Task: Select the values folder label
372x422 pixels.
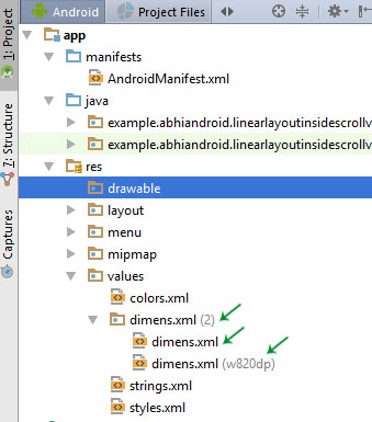Action: 126,276
